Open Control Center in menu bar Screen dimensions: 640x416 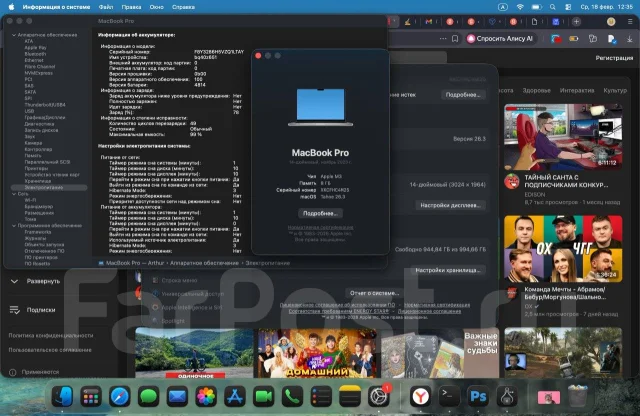(568, 7)
